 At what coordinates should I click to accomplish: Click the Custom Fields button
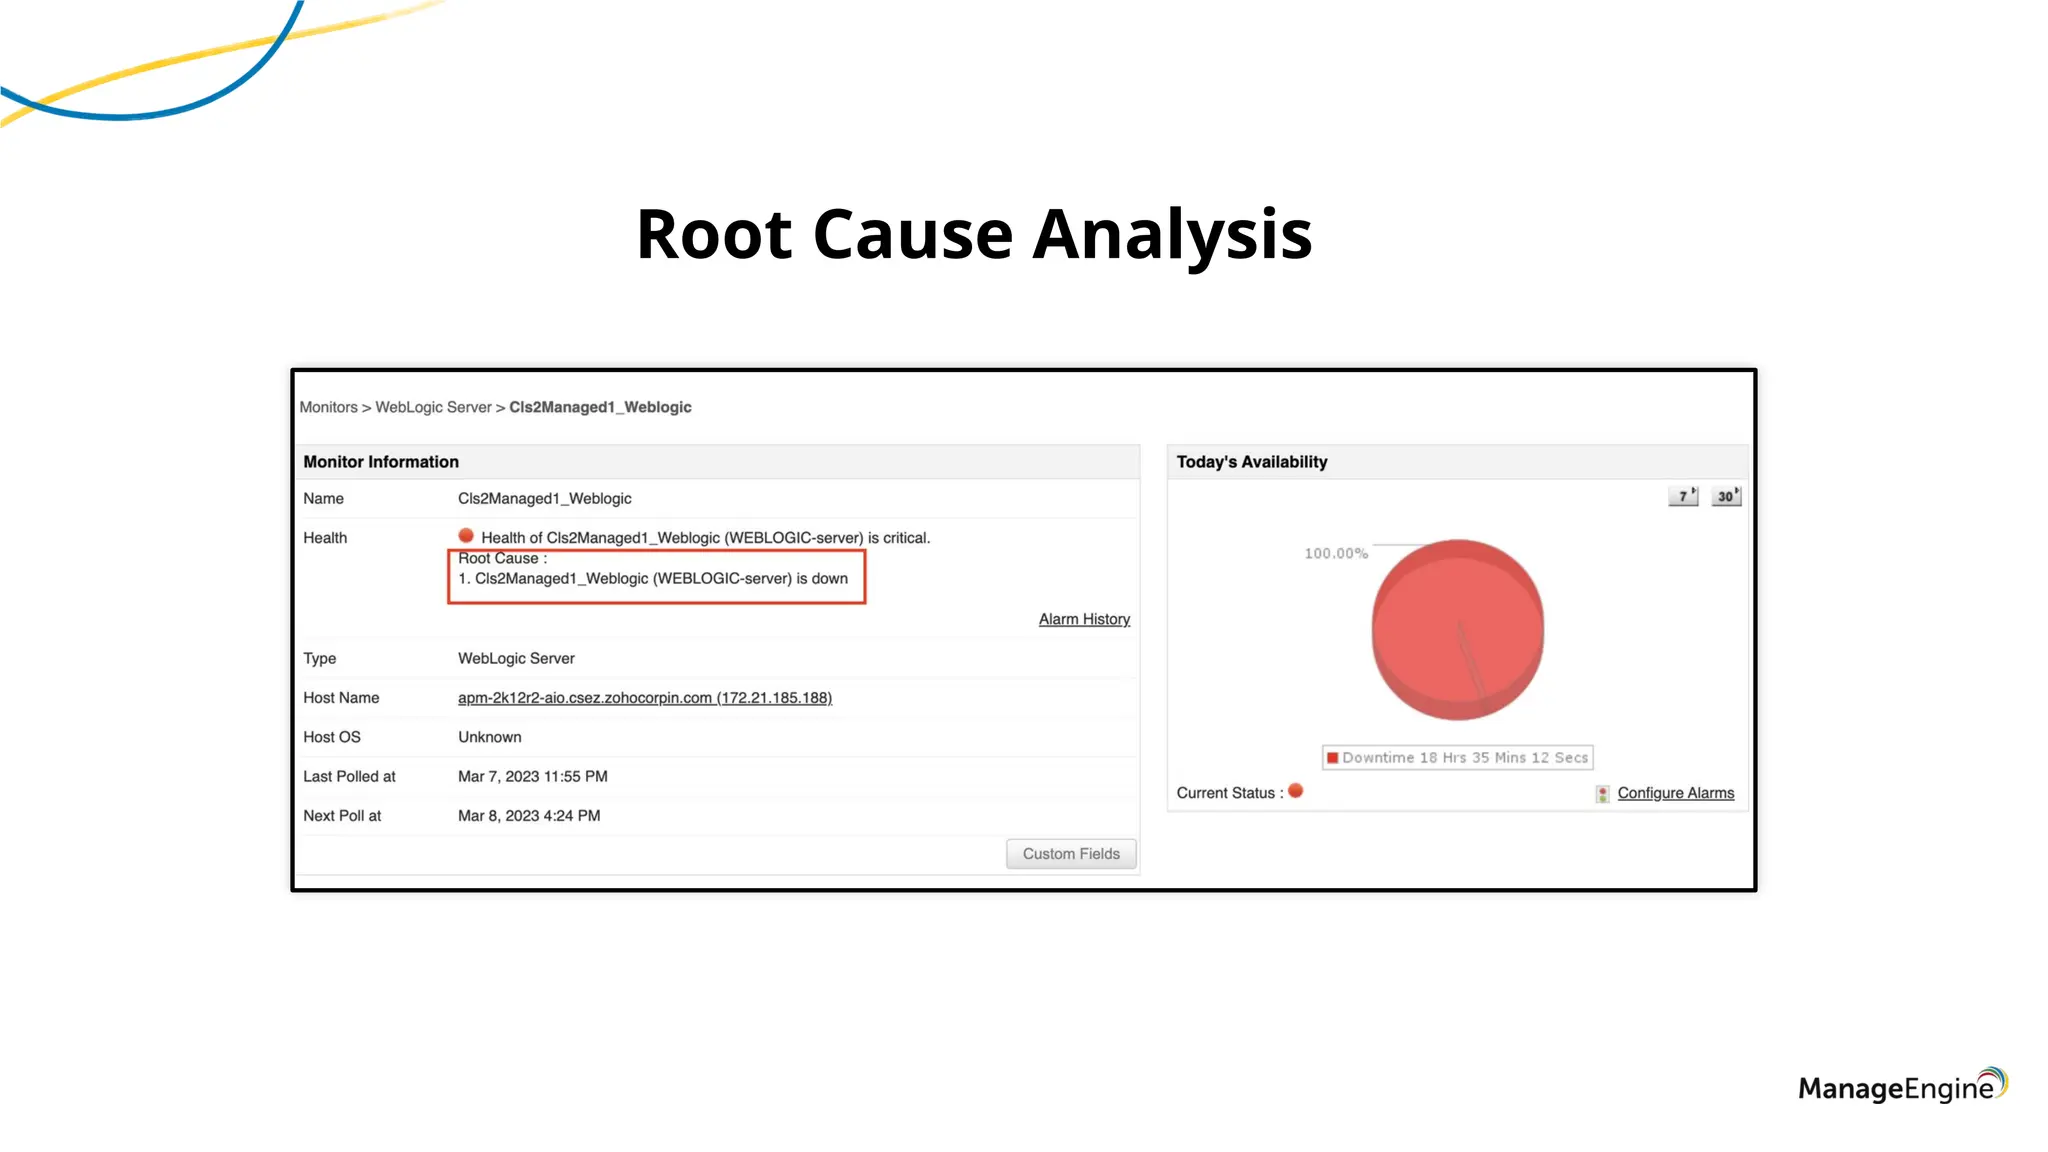[1071, 854]
